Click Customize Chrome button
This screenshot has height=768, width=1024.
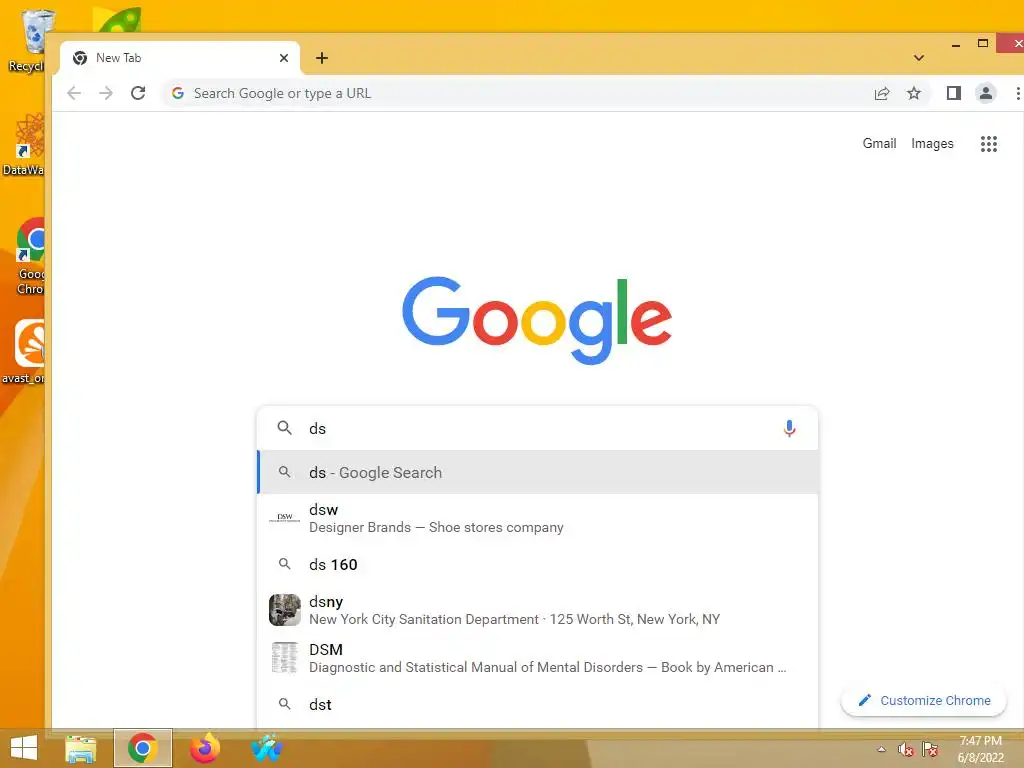click(923, 700)
